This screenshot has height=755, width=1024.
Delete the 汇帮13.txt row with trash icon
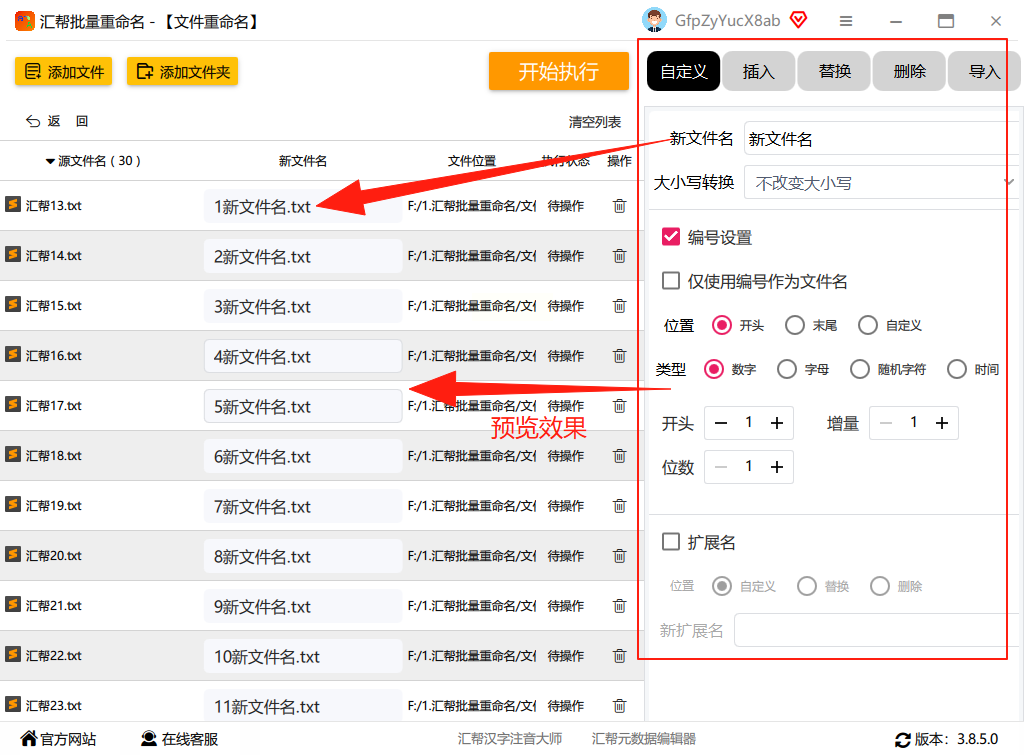(x=619, y=206)
